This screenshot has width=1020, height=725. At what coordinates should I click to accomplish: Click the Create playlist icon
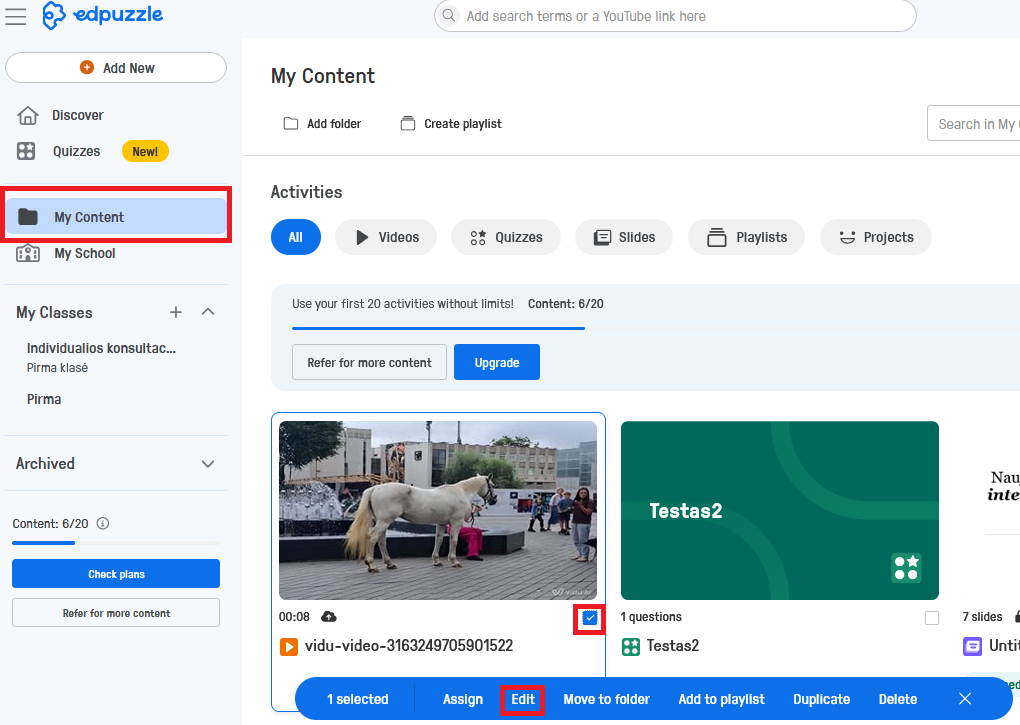click(x=407, y=124)
